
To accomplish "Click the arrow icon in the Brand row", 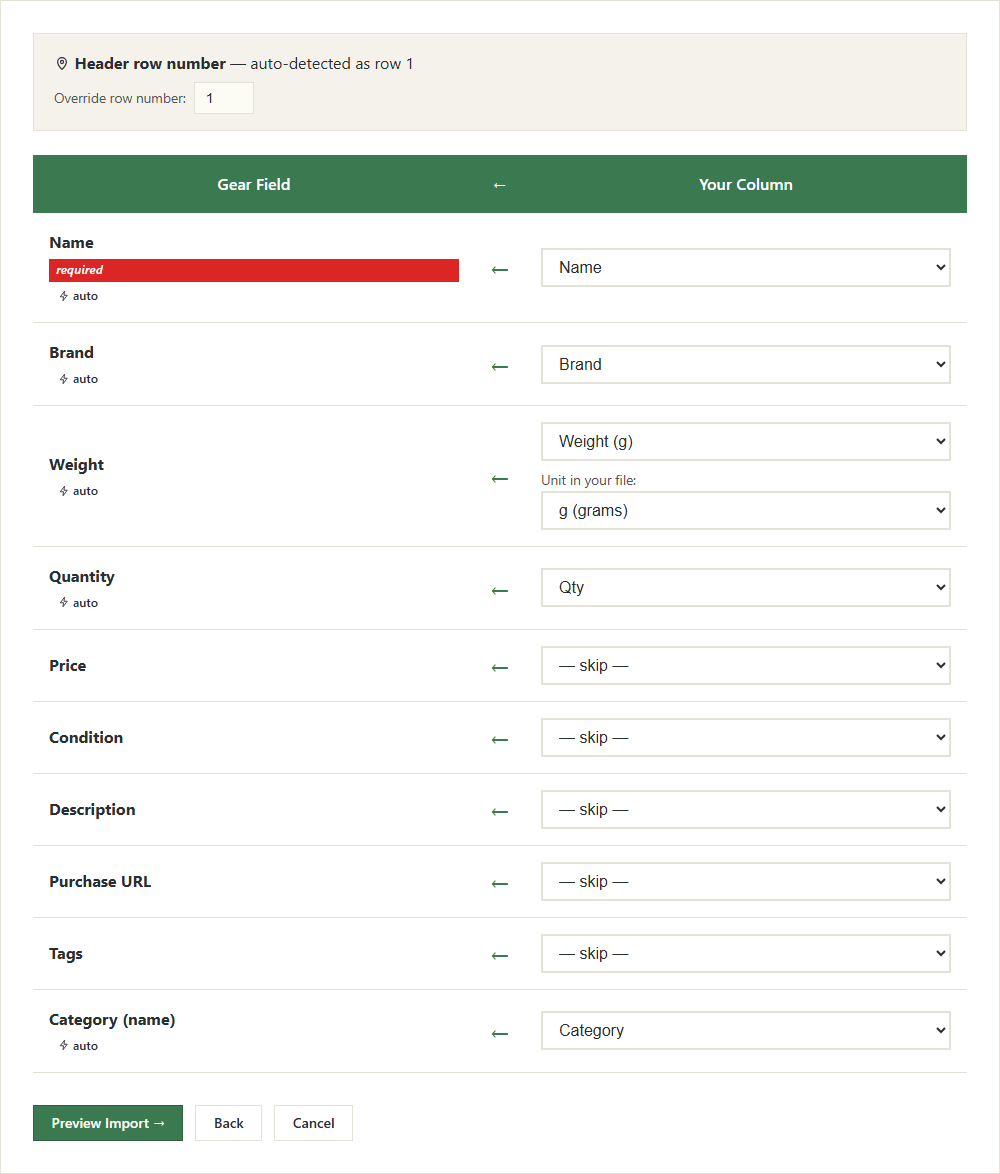I will point(500,367).
